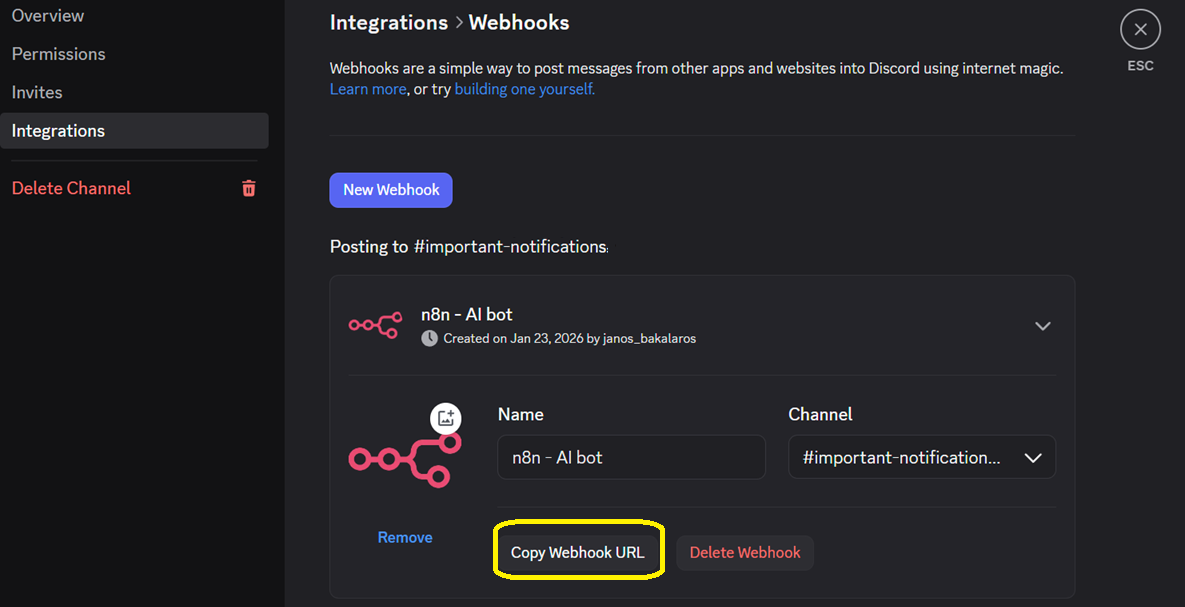Click the n8n logo in webhook header row
1185x607 pixels.
(375, 325)
